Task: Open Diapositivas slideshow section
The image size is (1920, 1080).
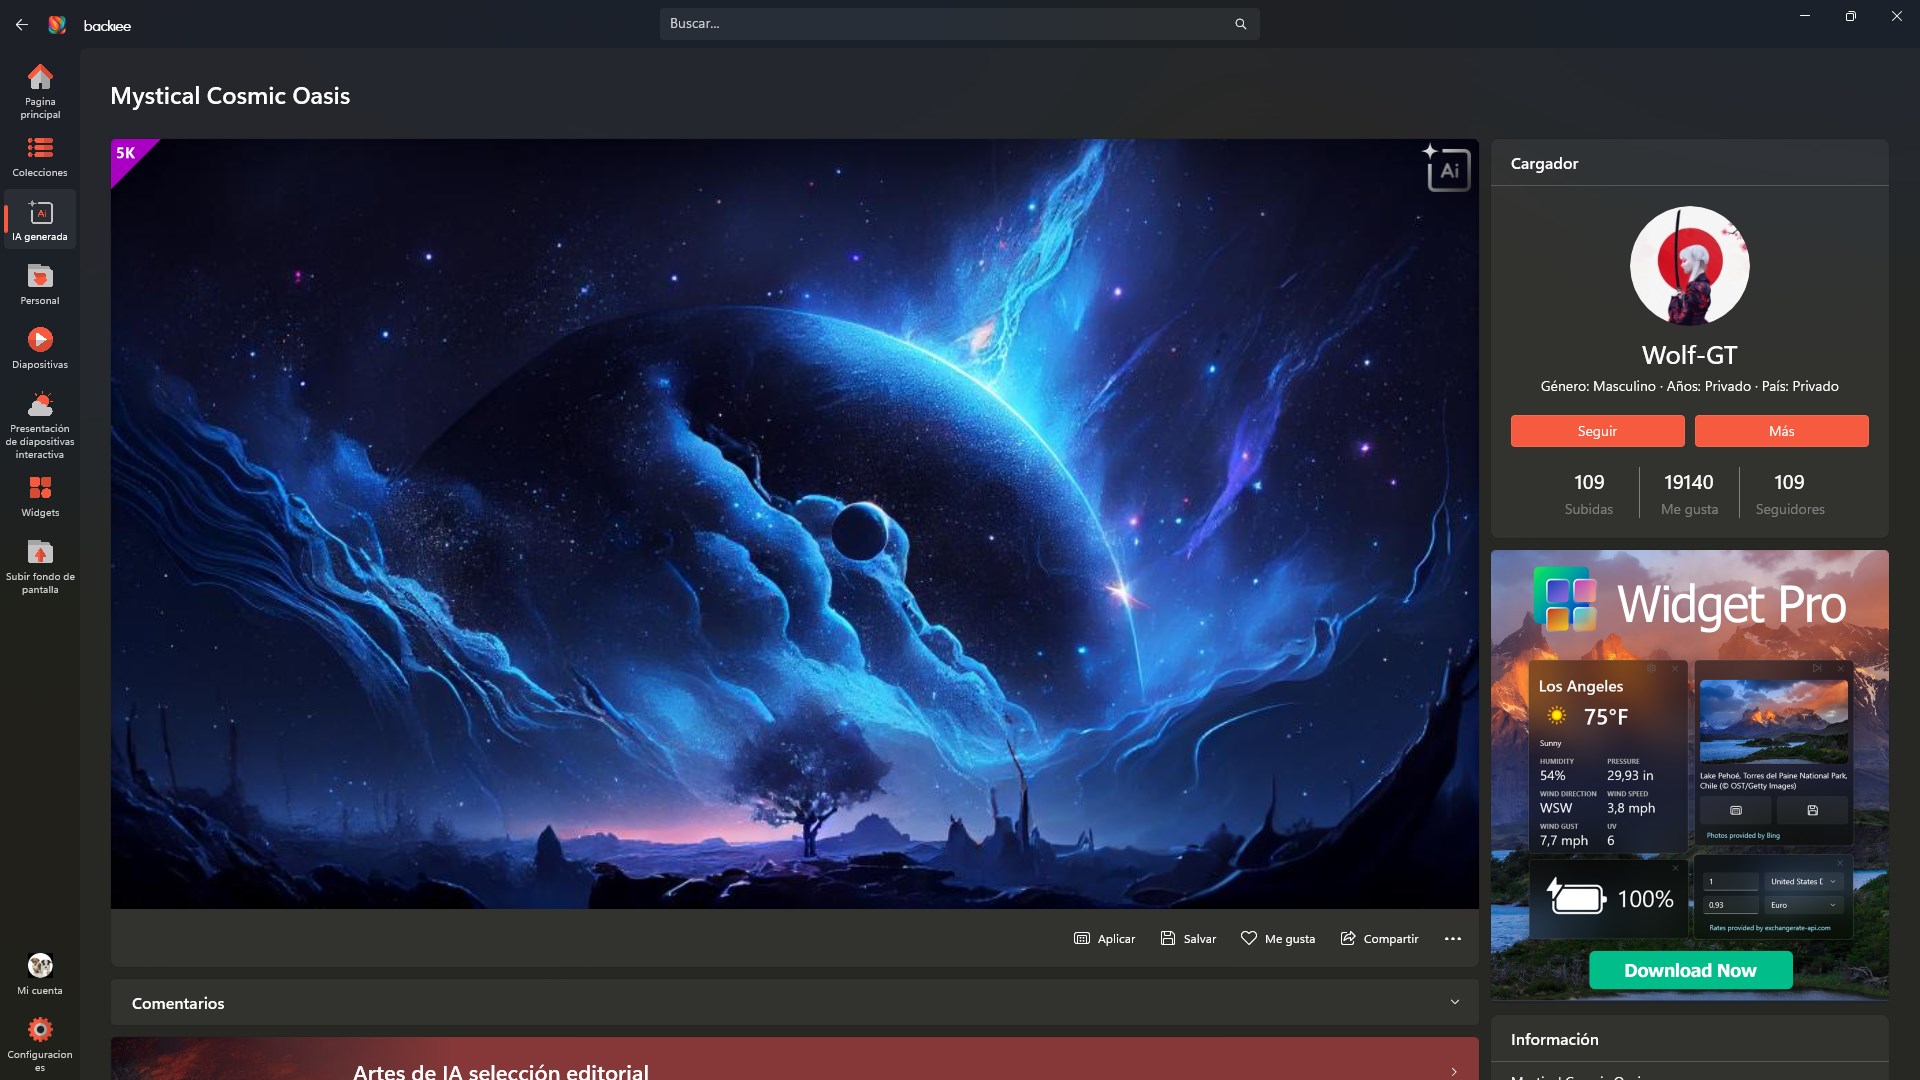Action: point(40,341)
